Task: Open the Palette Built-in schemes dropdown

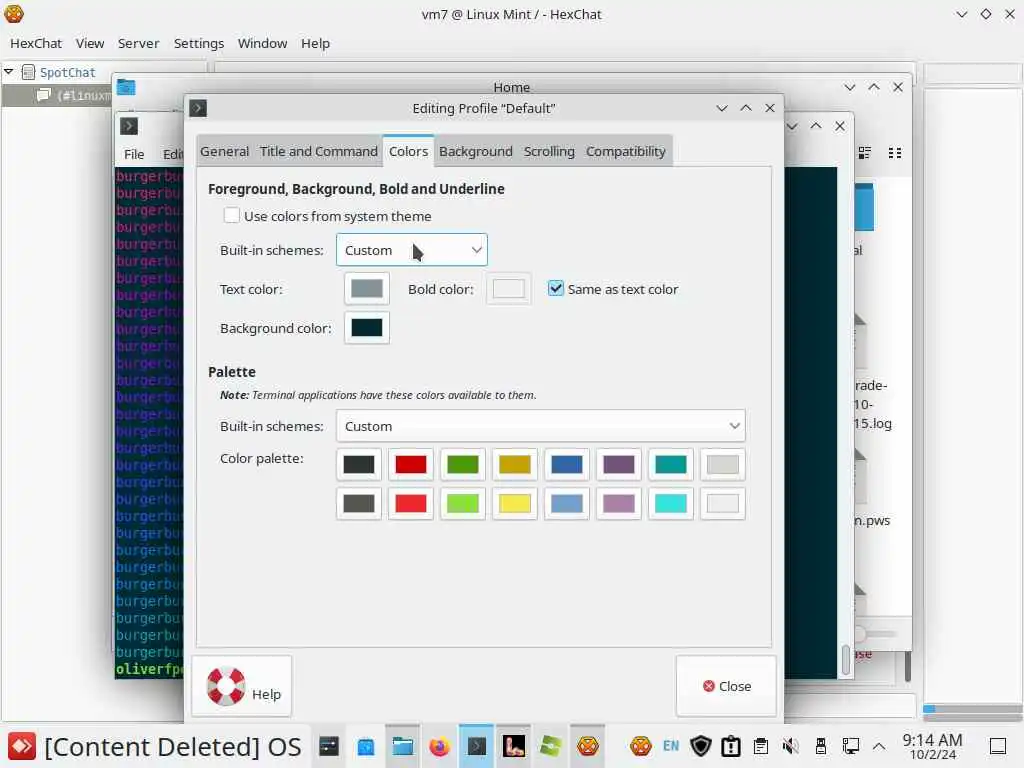Action: click(541, 426)
